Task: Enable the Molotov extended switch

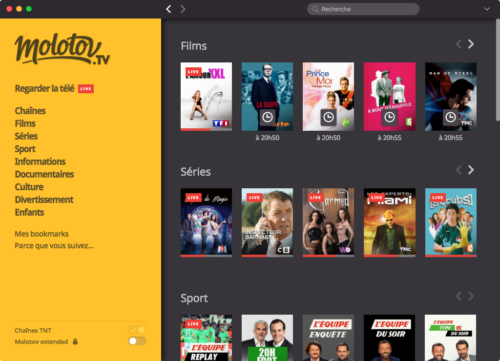Action: coord(137,341)
